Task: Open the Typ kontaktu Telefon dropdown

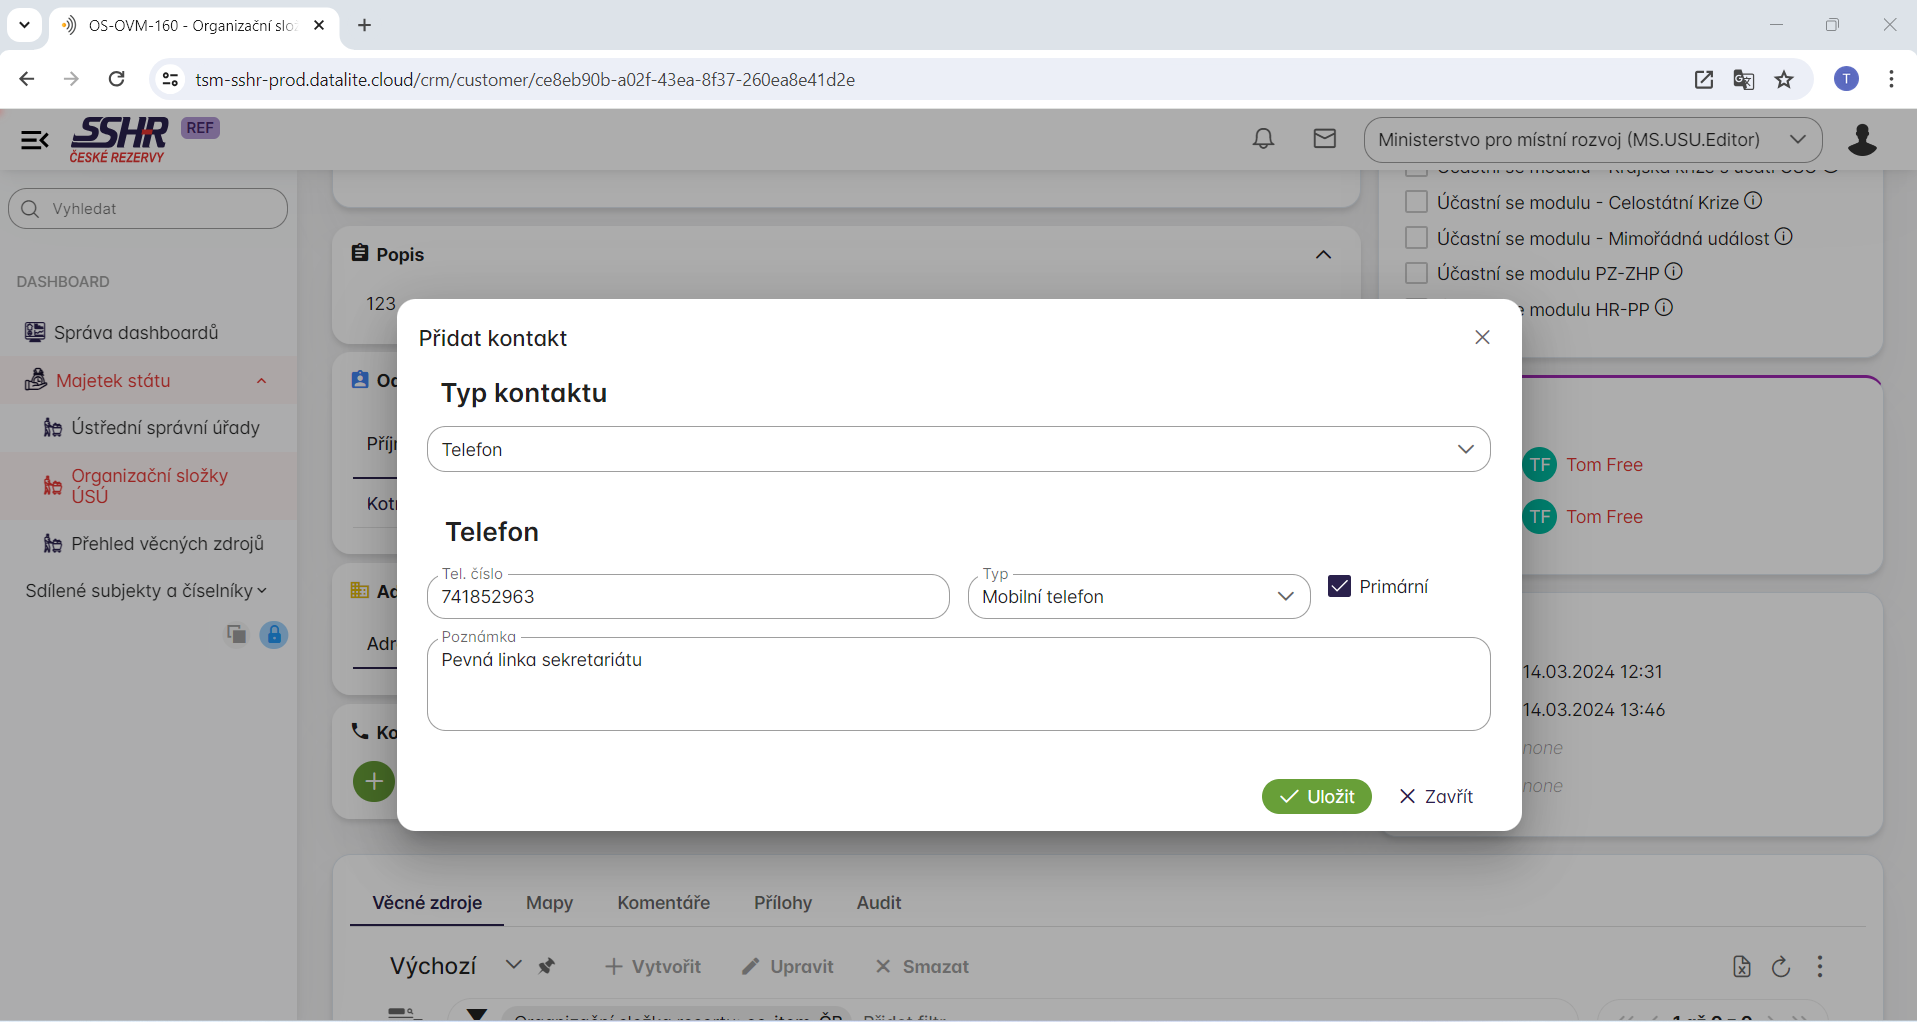Action: (958, 450)
